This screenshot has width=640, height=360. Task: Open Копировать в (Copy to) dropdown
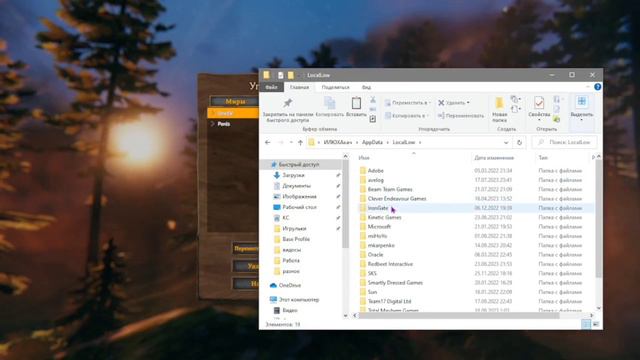(406, 116)
